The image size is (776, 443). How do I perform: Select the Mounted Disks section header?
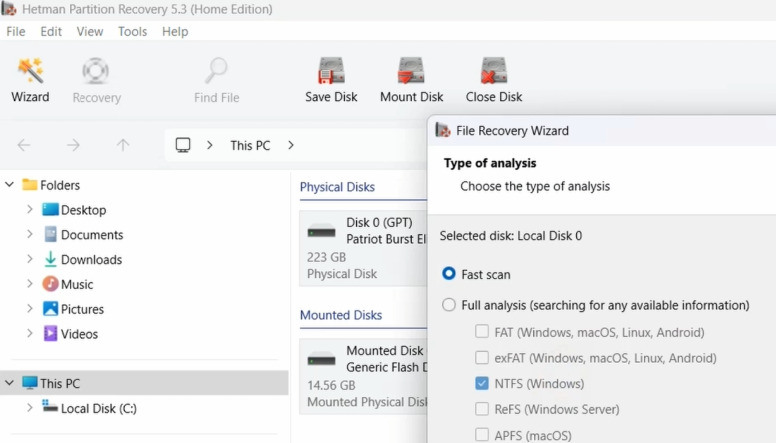(x=340, y=315)
